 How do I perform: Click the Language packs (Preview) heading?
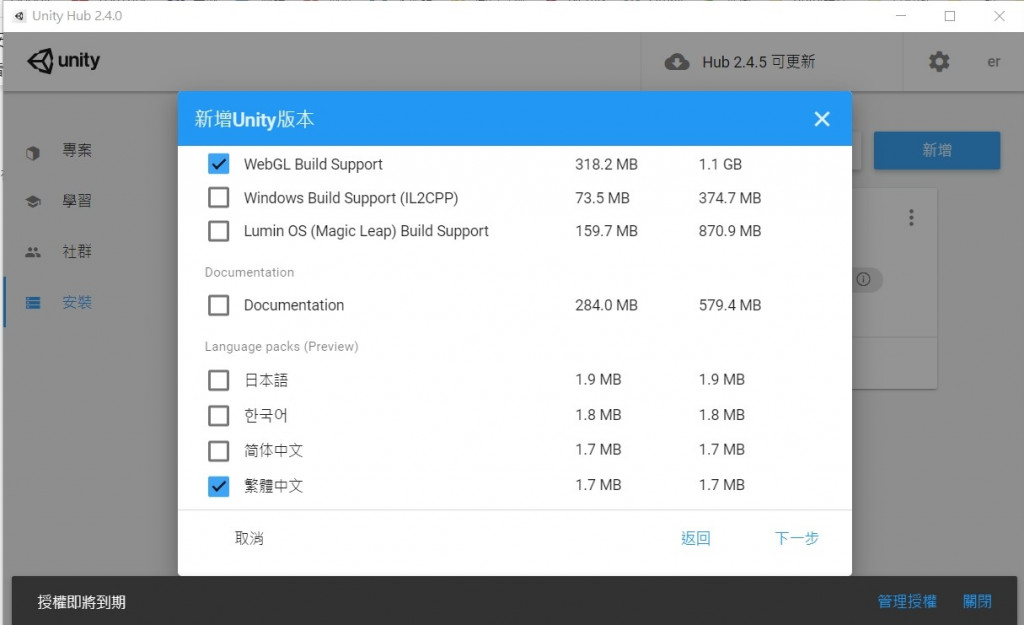[281, 347]
